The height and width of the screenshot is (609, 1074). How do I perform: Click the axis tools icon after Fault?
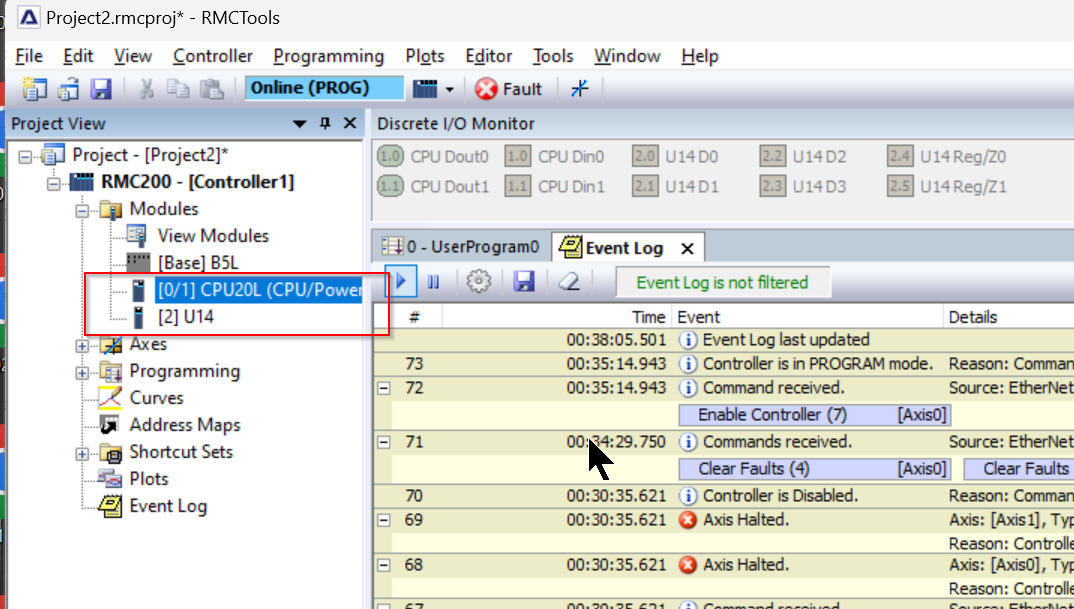(579, 88)
